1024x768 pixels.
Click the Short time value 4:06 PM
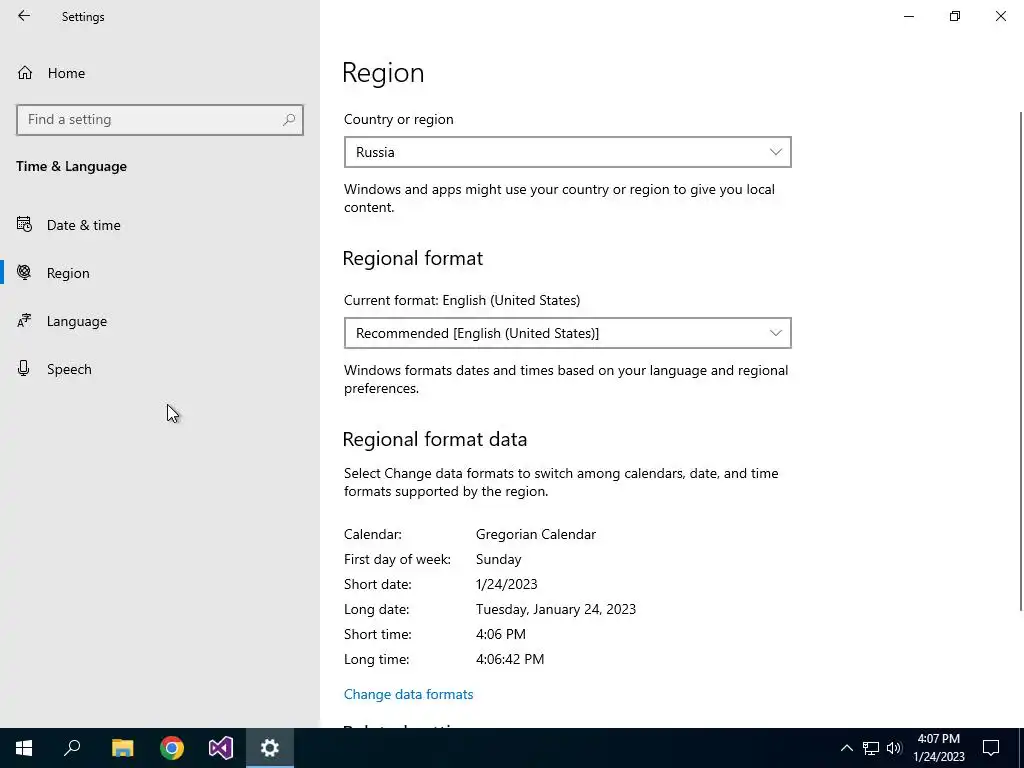(500, 634)
